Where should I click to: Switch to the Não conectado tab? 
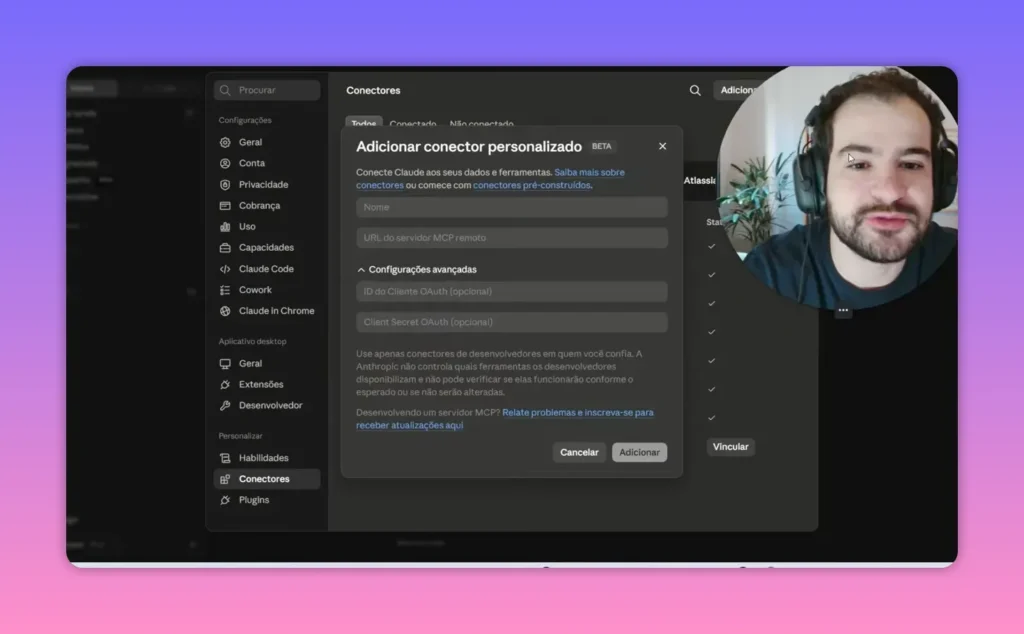(481, 123)
